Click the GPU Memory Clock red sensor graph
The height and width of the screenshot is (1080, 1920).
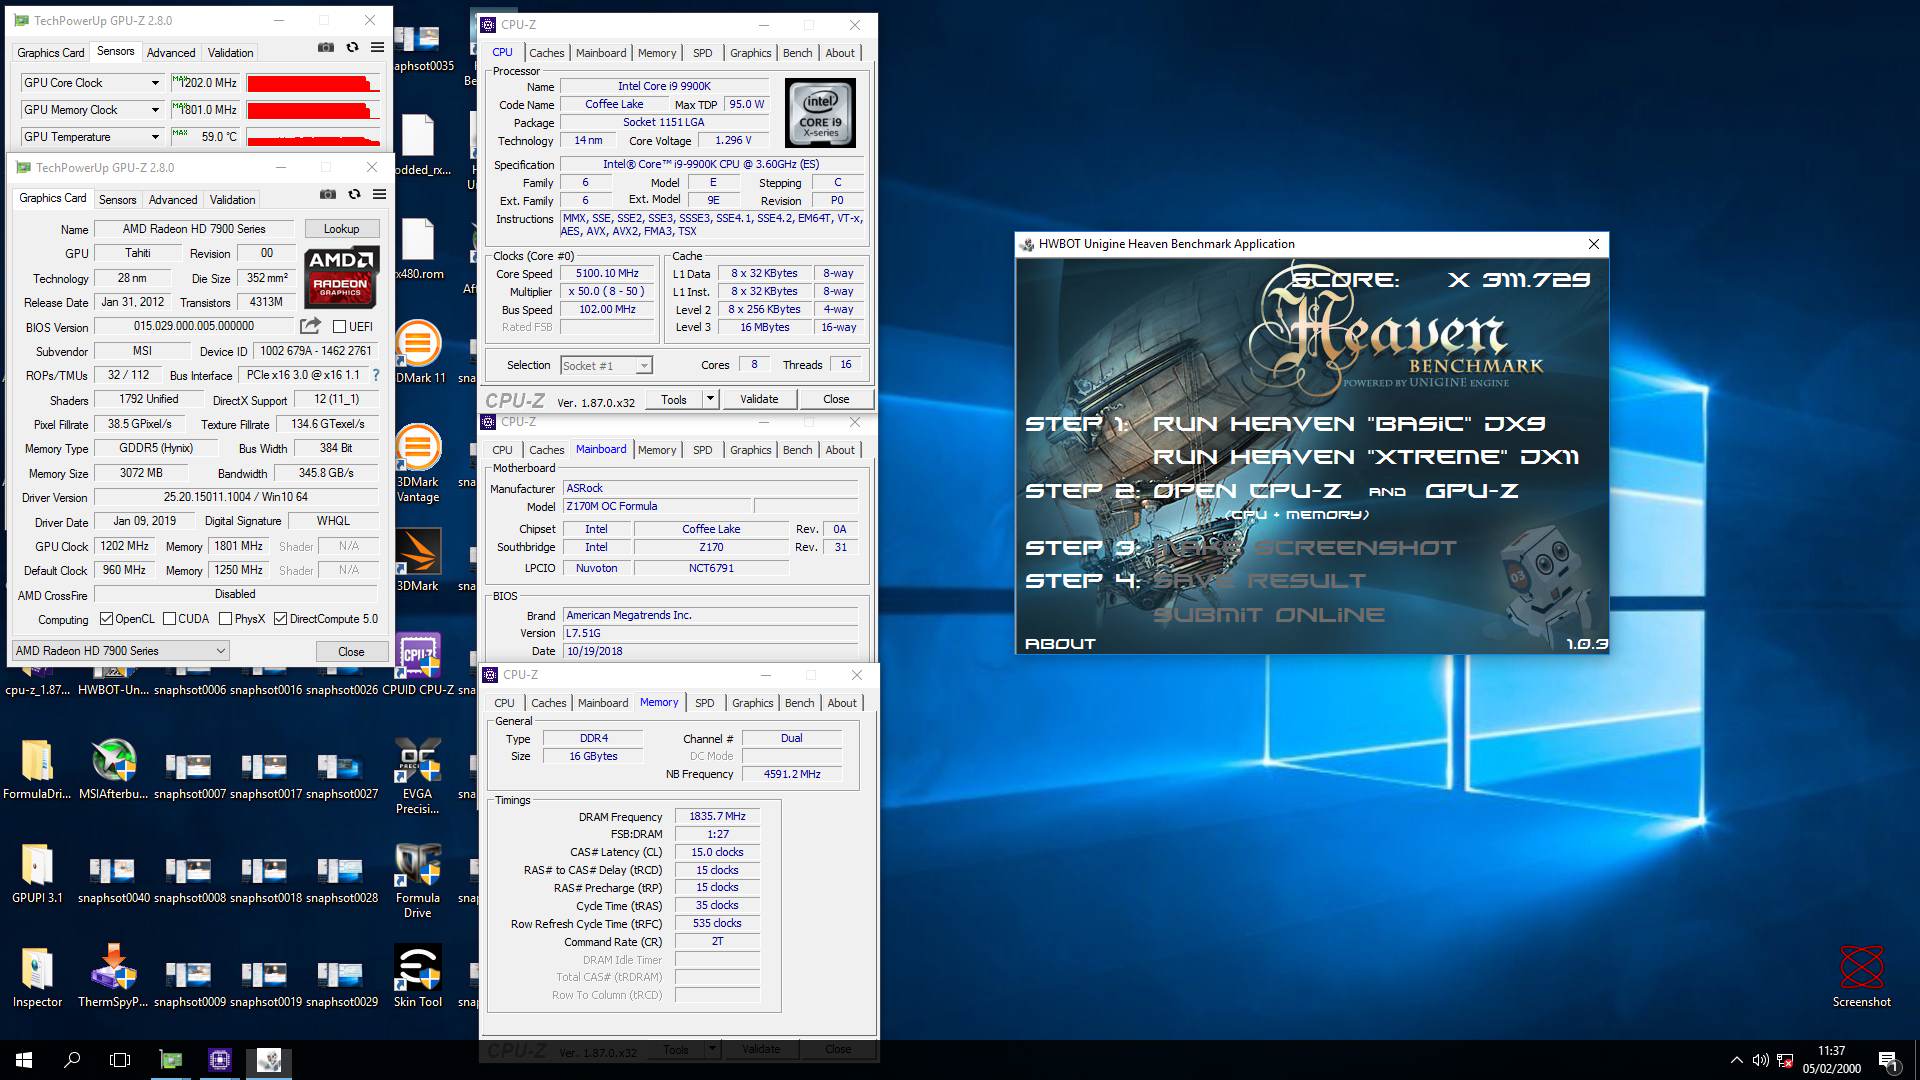coord(313,110)
